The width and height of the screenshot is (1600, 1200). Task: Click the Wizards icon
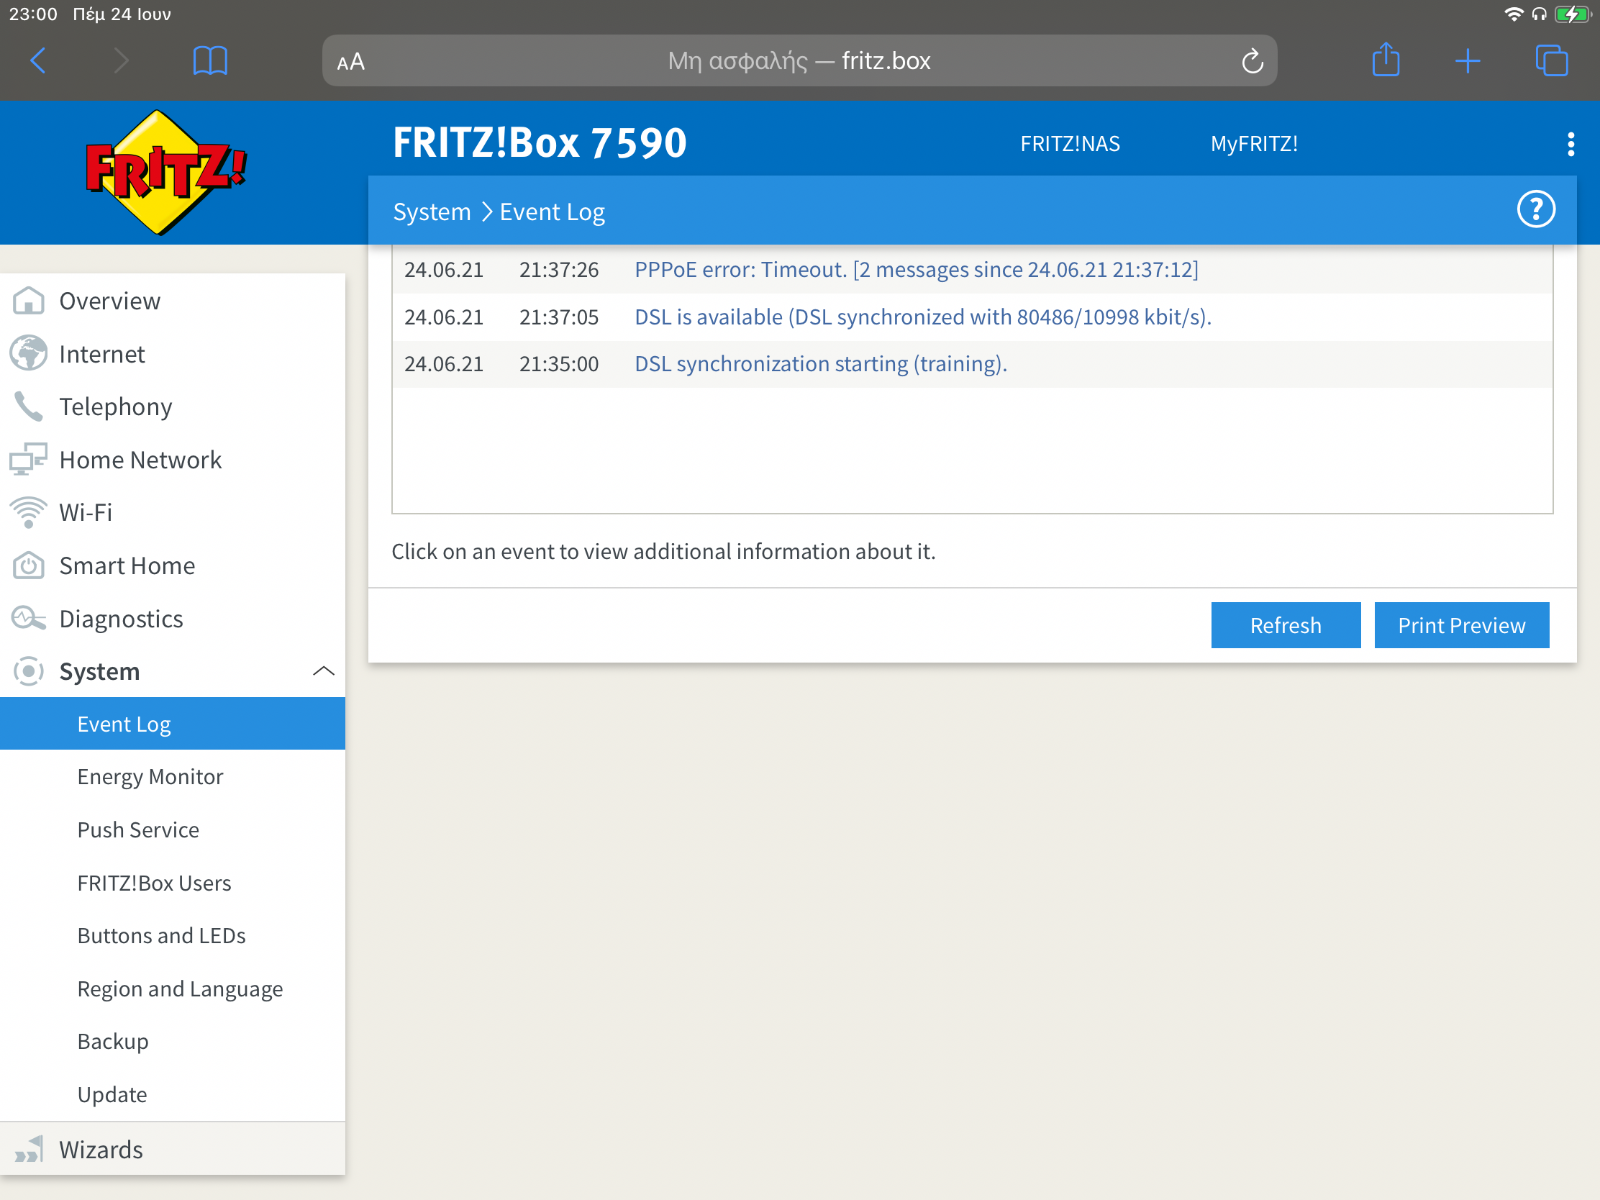point(28,1150)
